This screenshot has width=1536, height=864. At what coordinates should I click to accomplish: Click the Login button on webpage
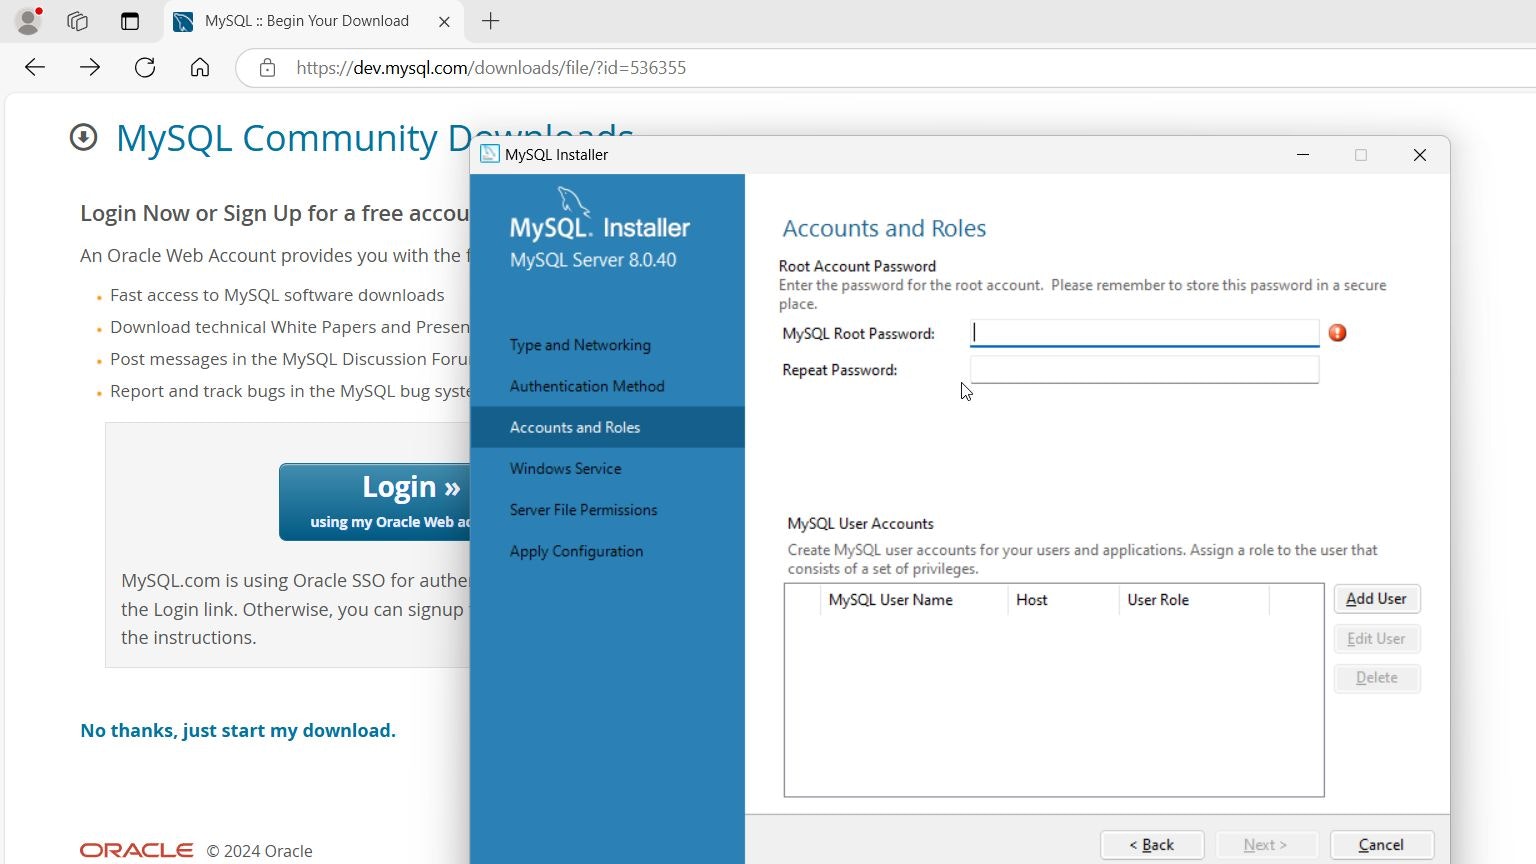(375, 501)
